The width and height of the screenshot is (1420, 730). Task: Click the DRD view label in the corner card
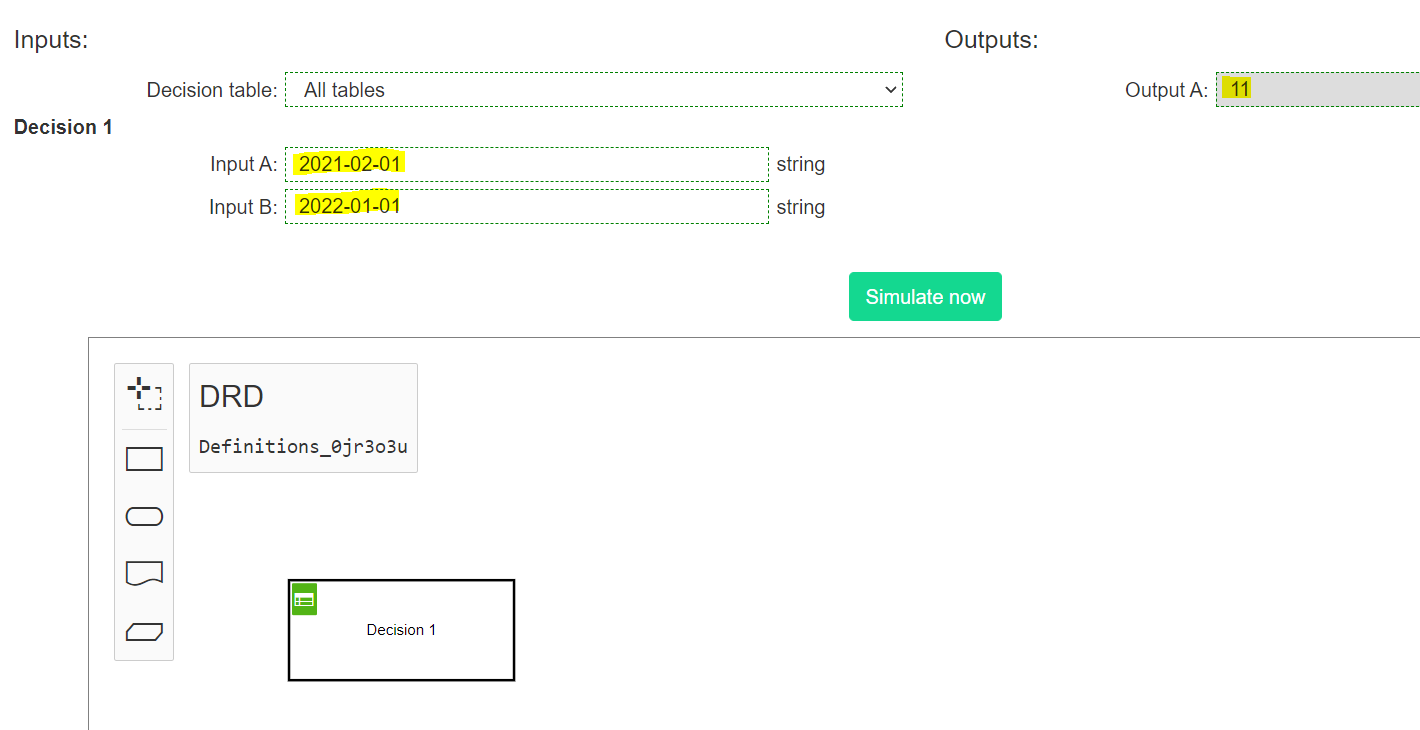[x=230, y=396]
